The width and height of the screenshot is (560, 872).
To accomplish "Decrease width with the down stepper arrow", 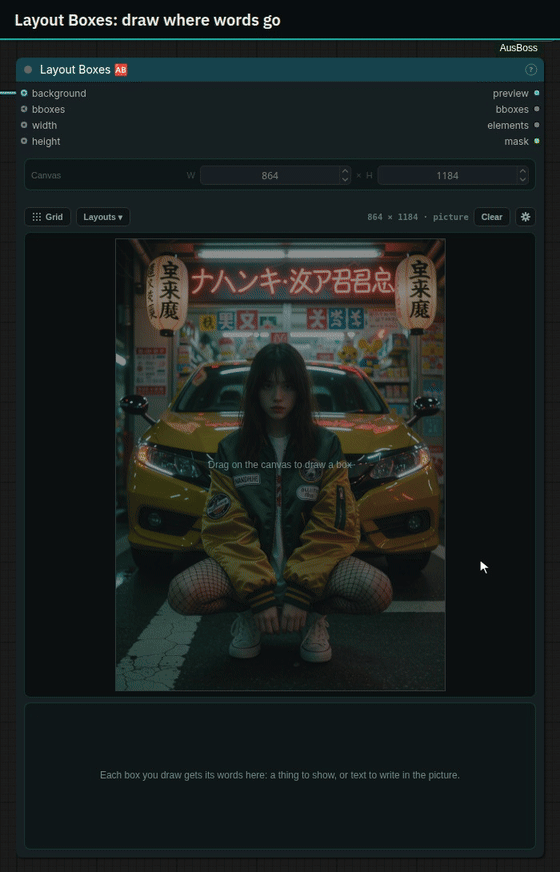I will point(345,180).
